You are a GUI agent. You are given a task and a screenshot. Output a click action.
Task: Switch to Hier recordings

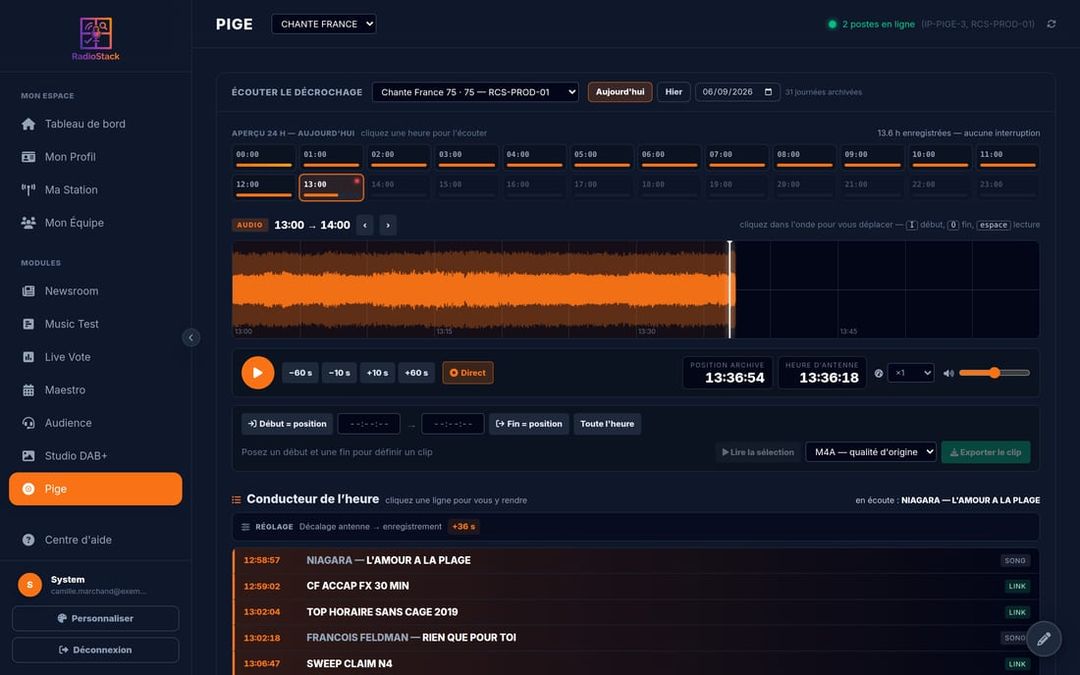coord(674,92)
